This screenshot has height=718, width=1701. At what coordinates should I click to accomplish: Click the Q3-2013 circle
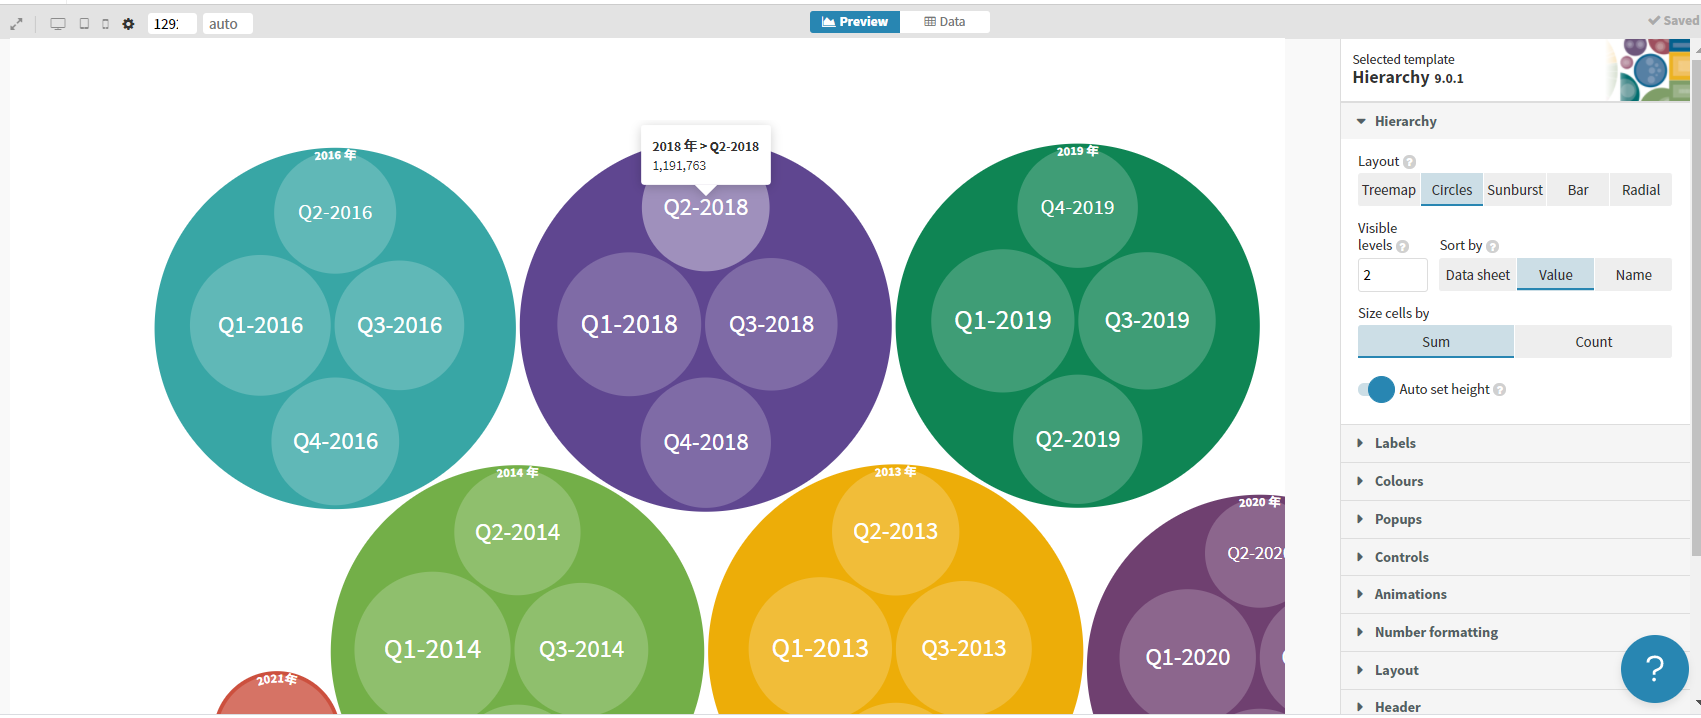click(x=964, y=648)
